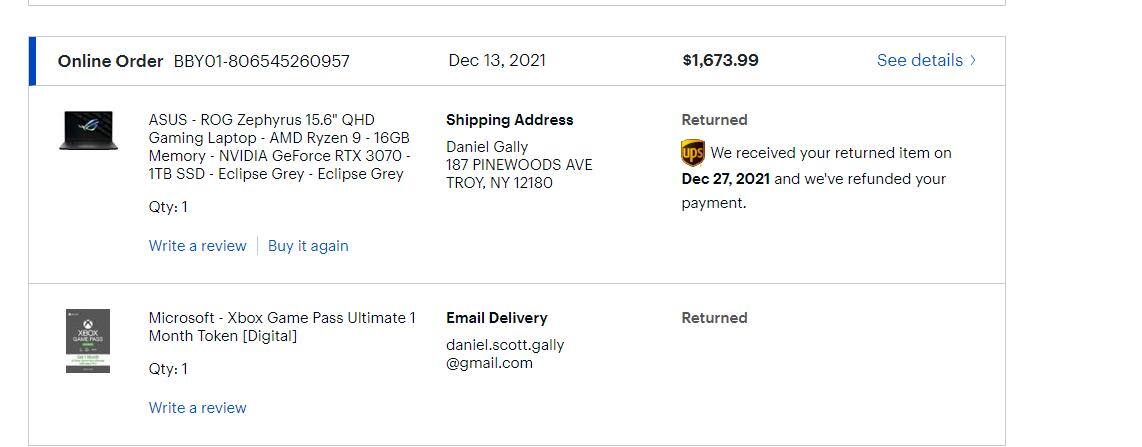Select order number BBY01-806545260957

[x=262, y=61]
